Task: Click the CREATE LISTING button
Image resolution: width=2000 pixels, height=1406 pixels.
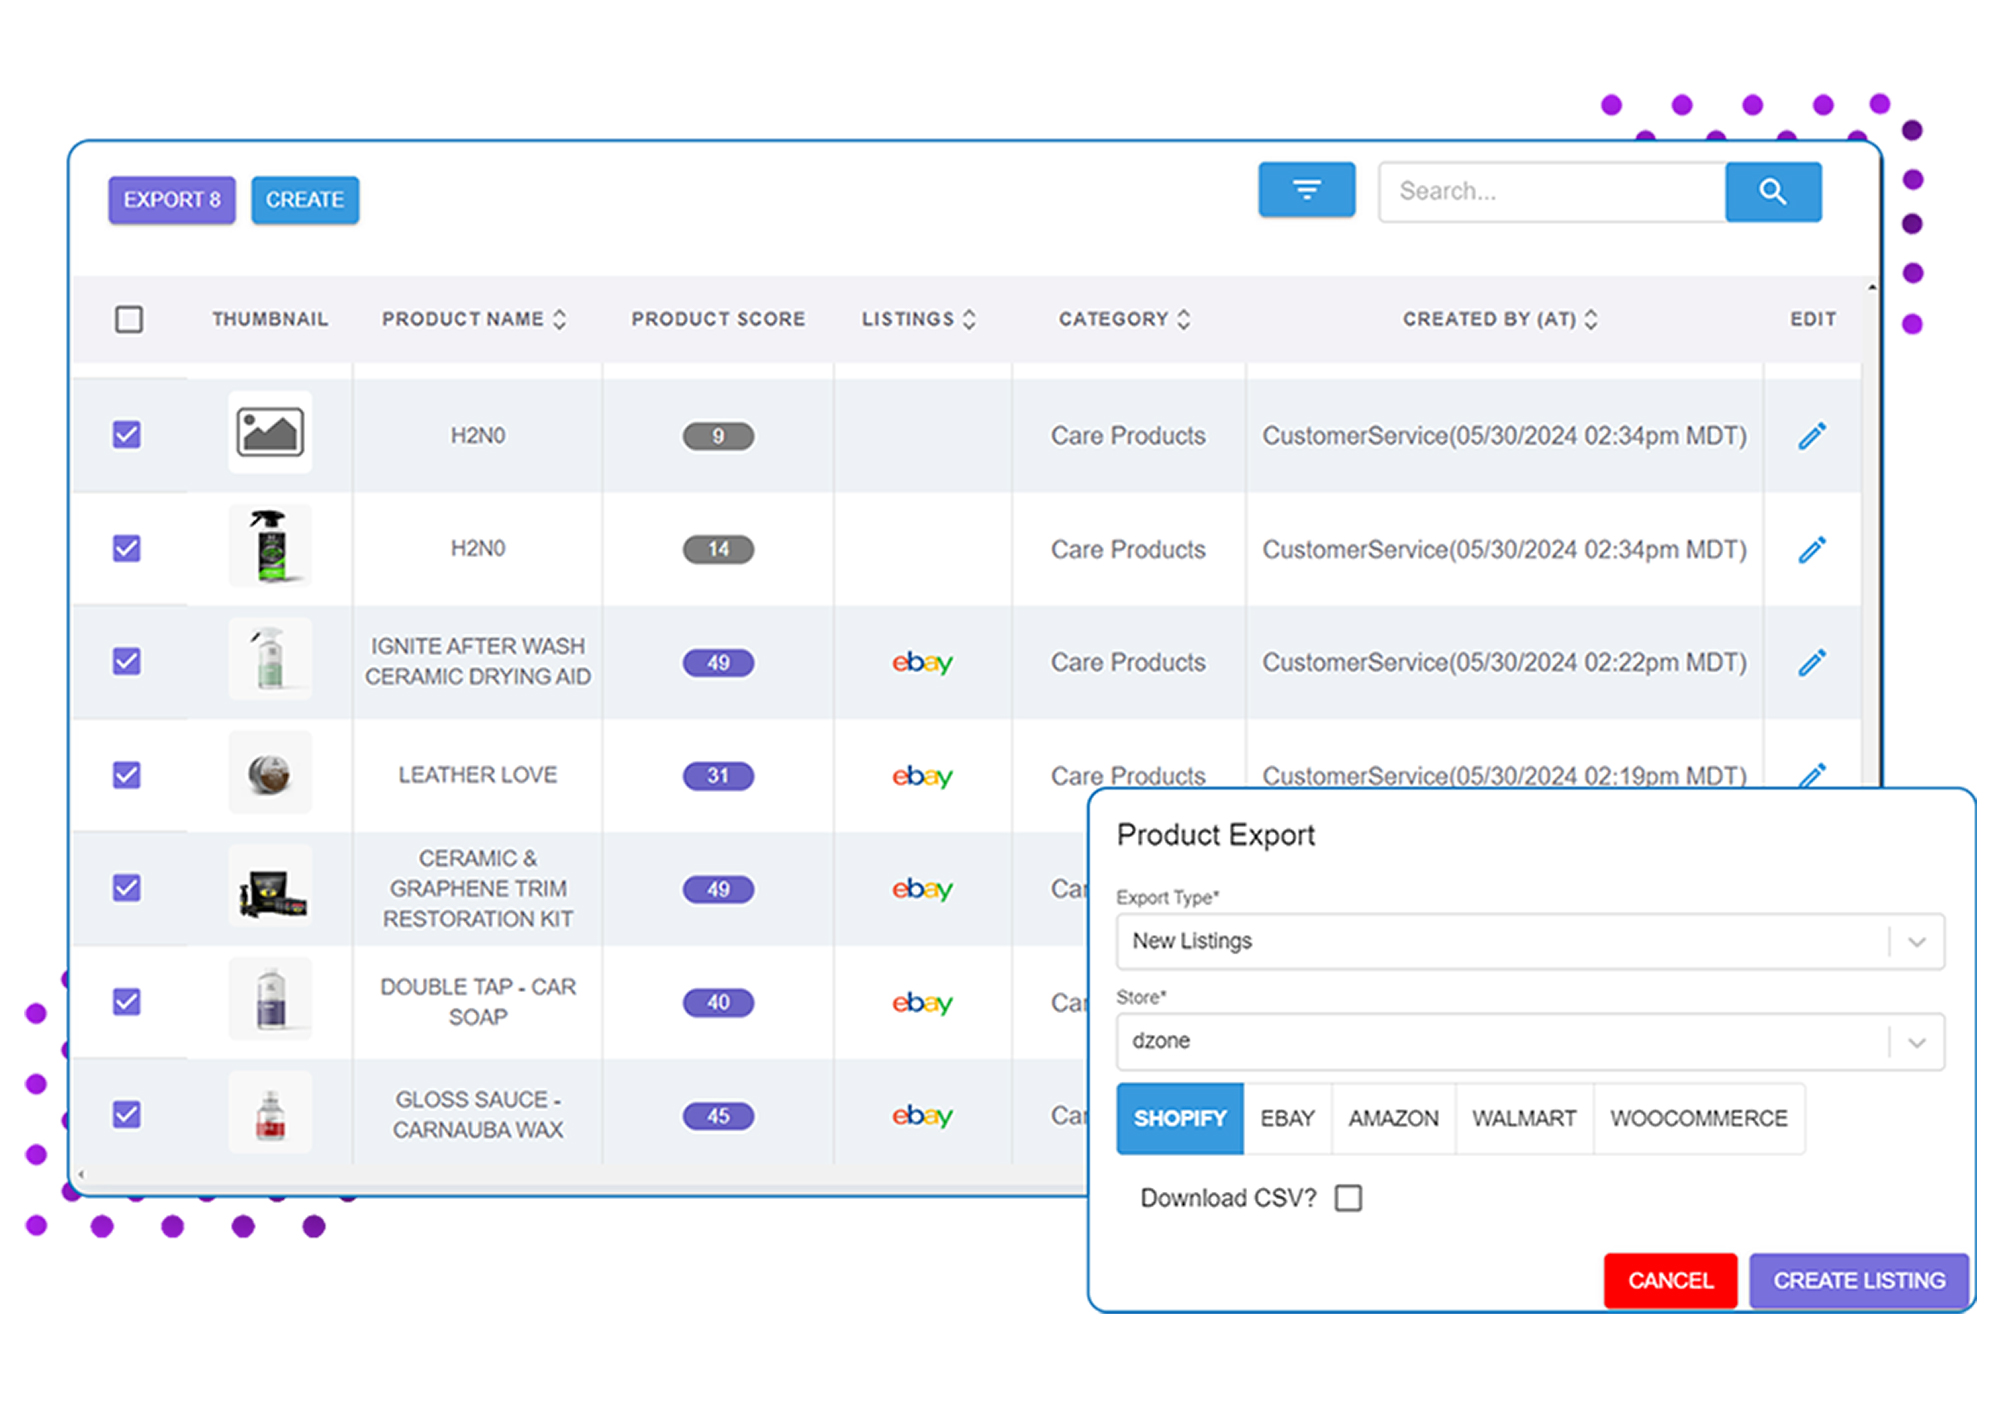Action: 1858,1280
